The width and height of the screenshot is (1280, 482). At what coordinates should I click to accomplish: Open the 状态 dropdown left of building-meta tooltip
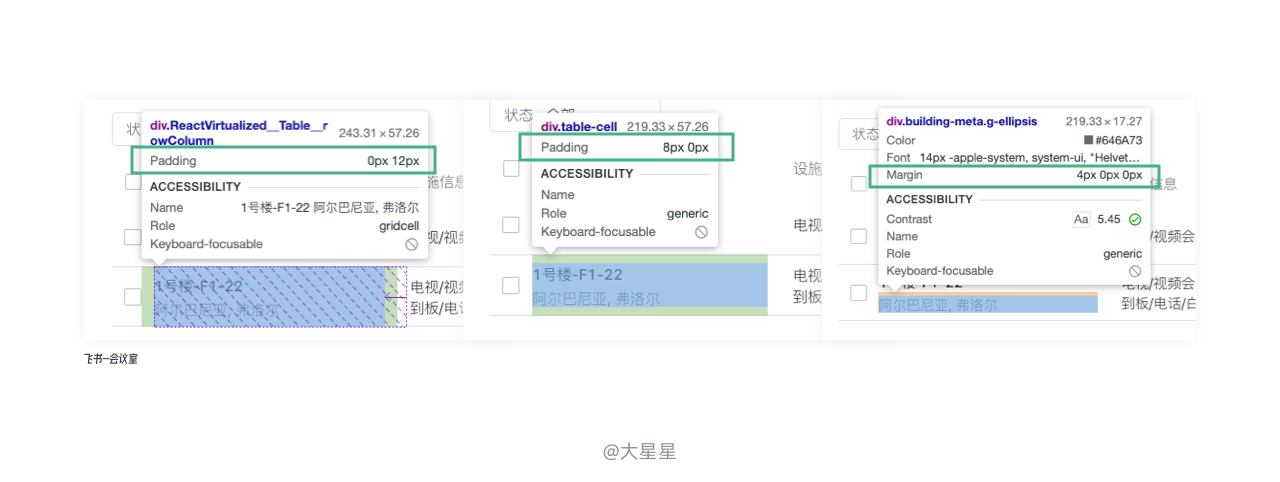point(858,133)
